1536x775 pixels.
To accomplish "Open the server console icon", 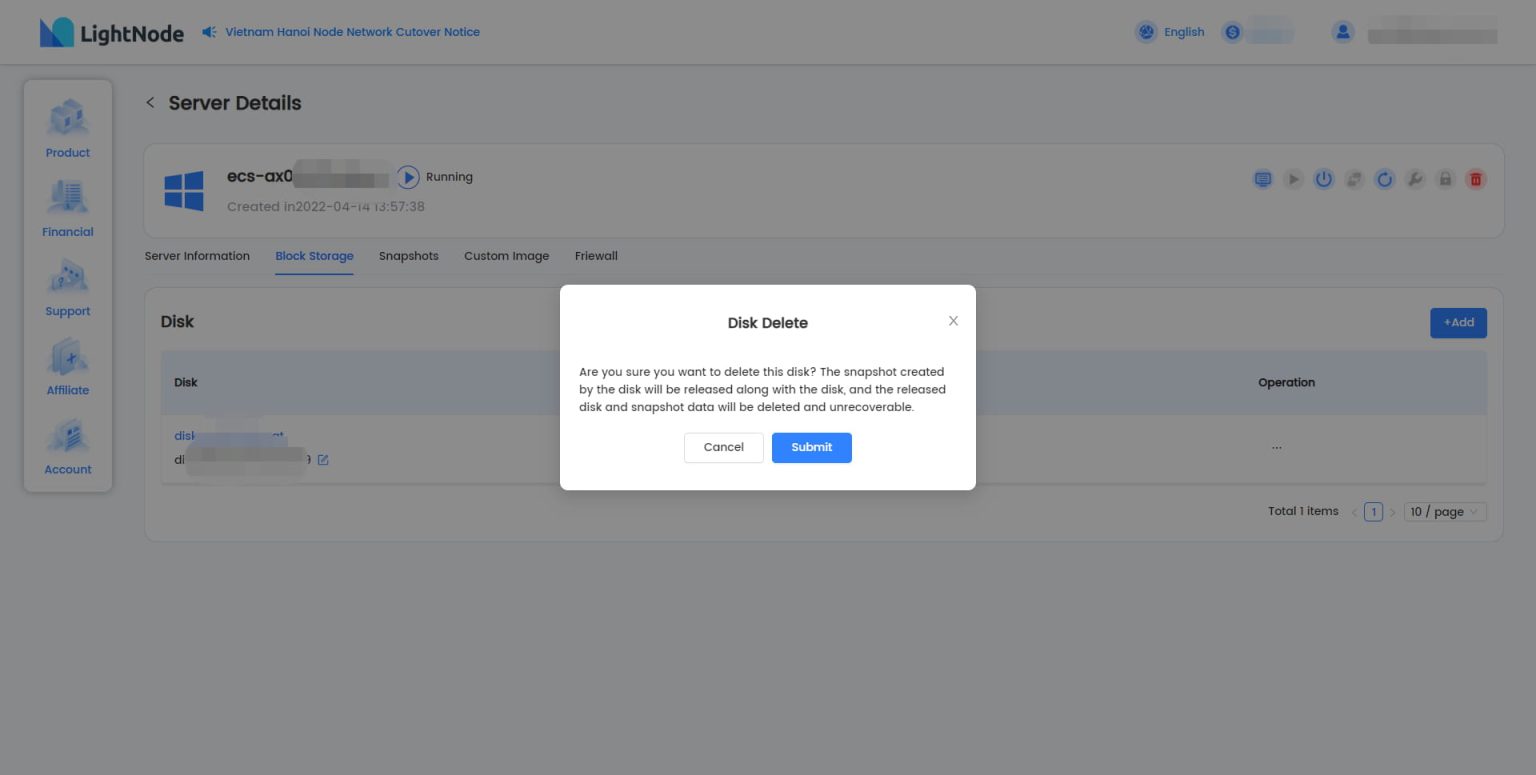I will click(x=1263, y=179).
